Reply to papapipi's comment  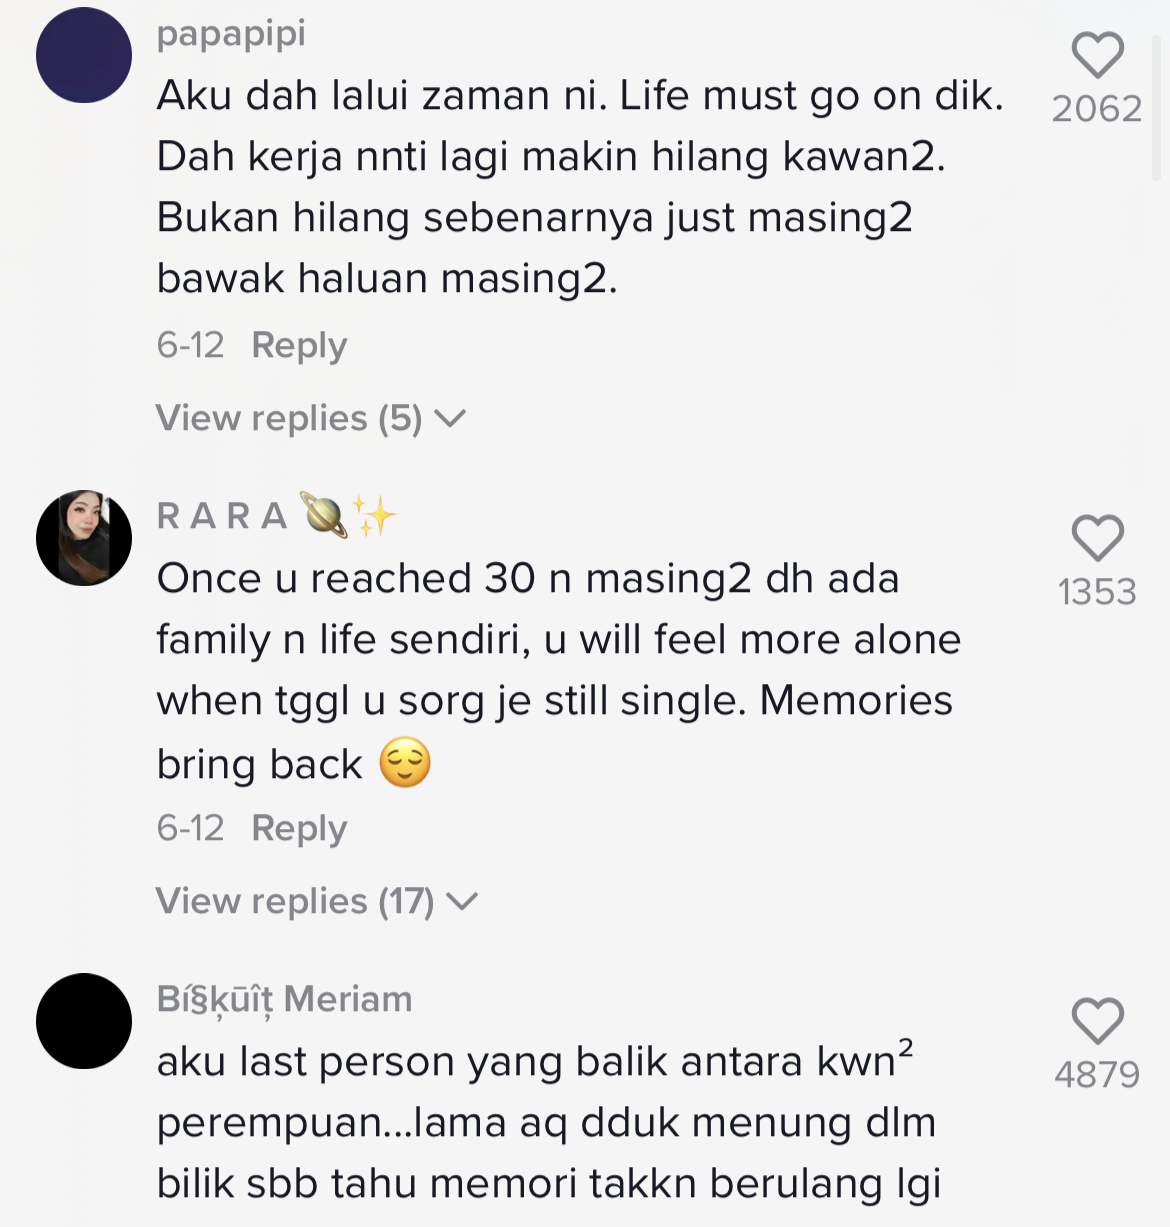pos(299,345)
